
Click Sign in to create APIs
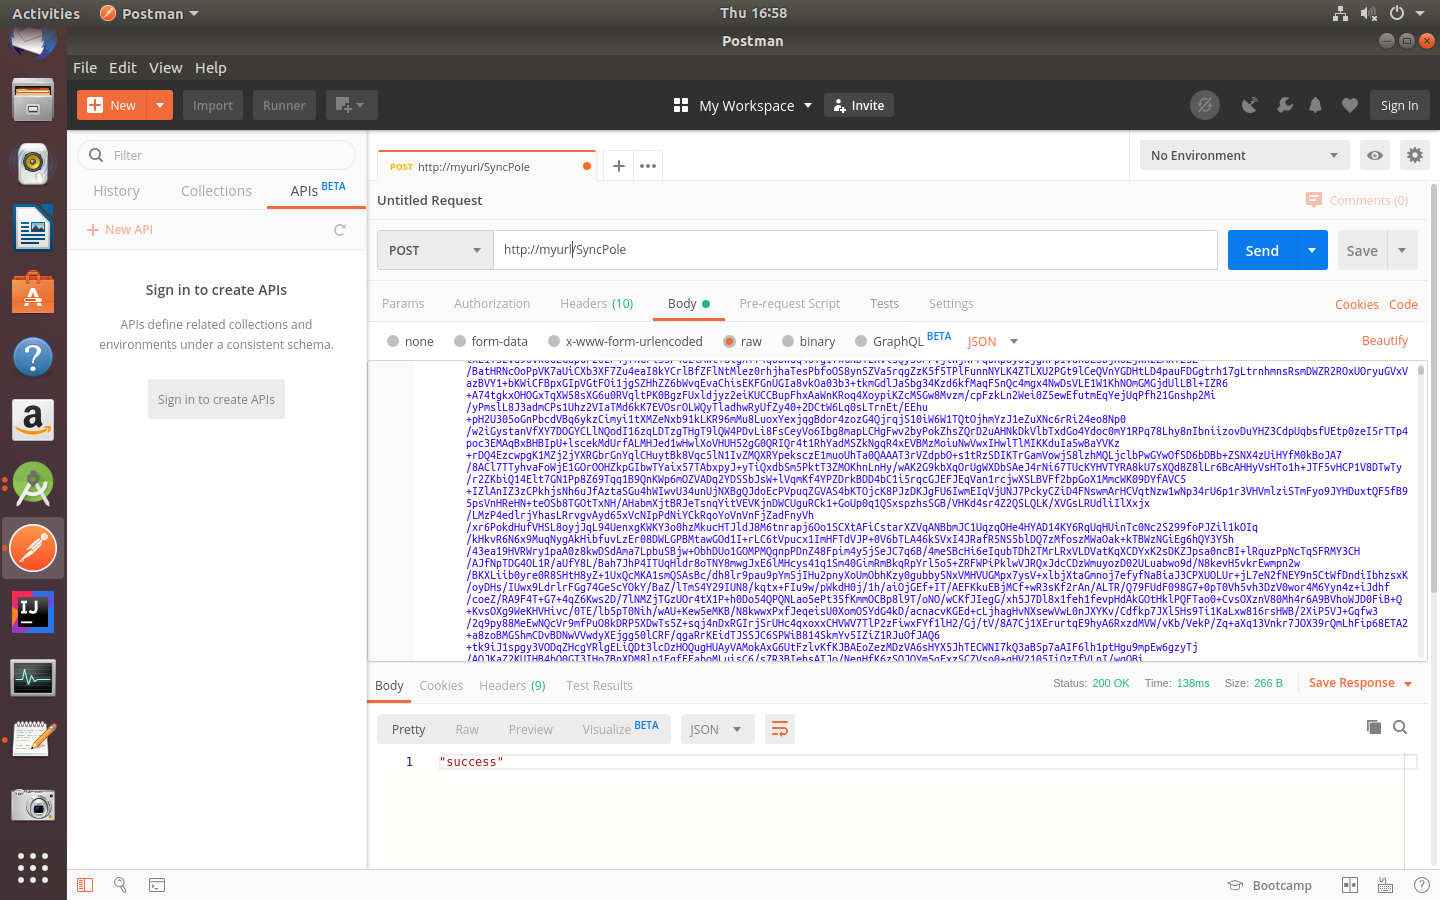[216, 399]
